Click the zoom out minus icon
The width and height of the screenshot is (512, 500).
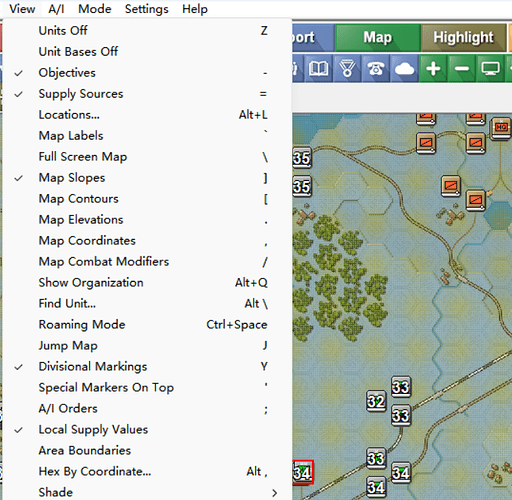pos(462,69)
